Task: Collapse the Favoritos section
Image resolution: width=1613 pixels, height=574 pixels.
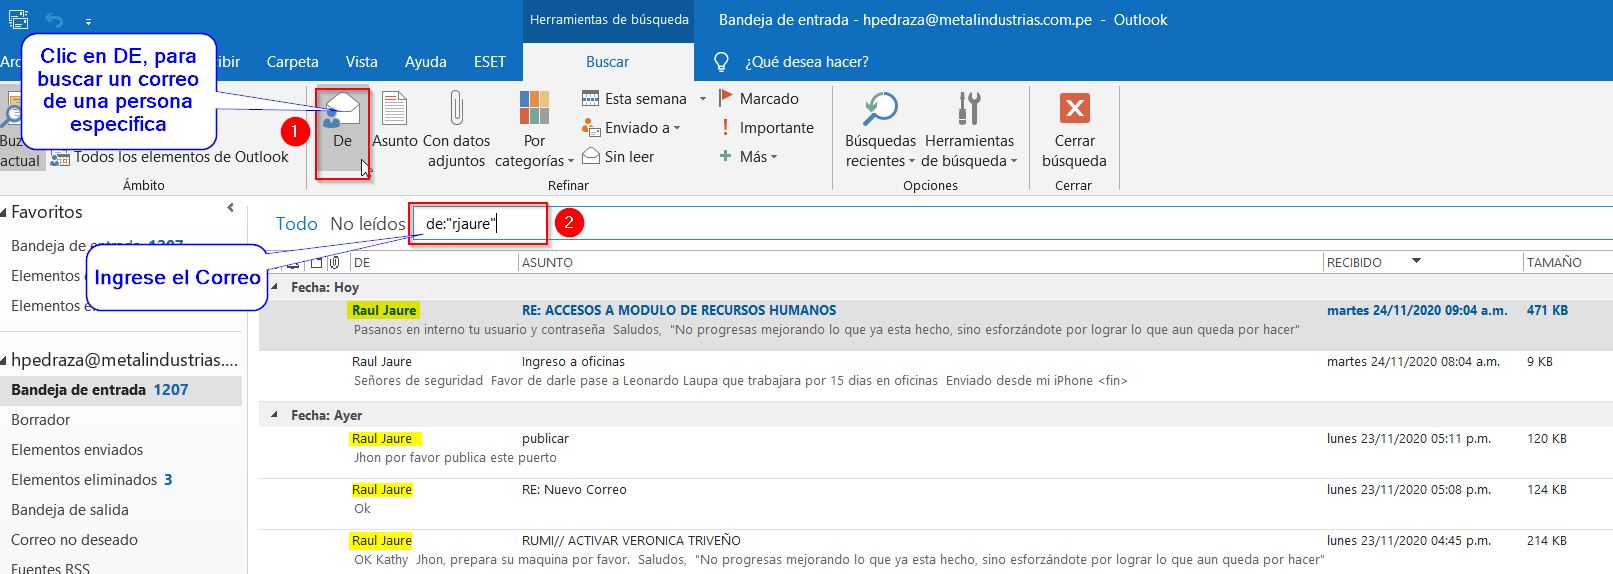Action: tap(4, 212)
